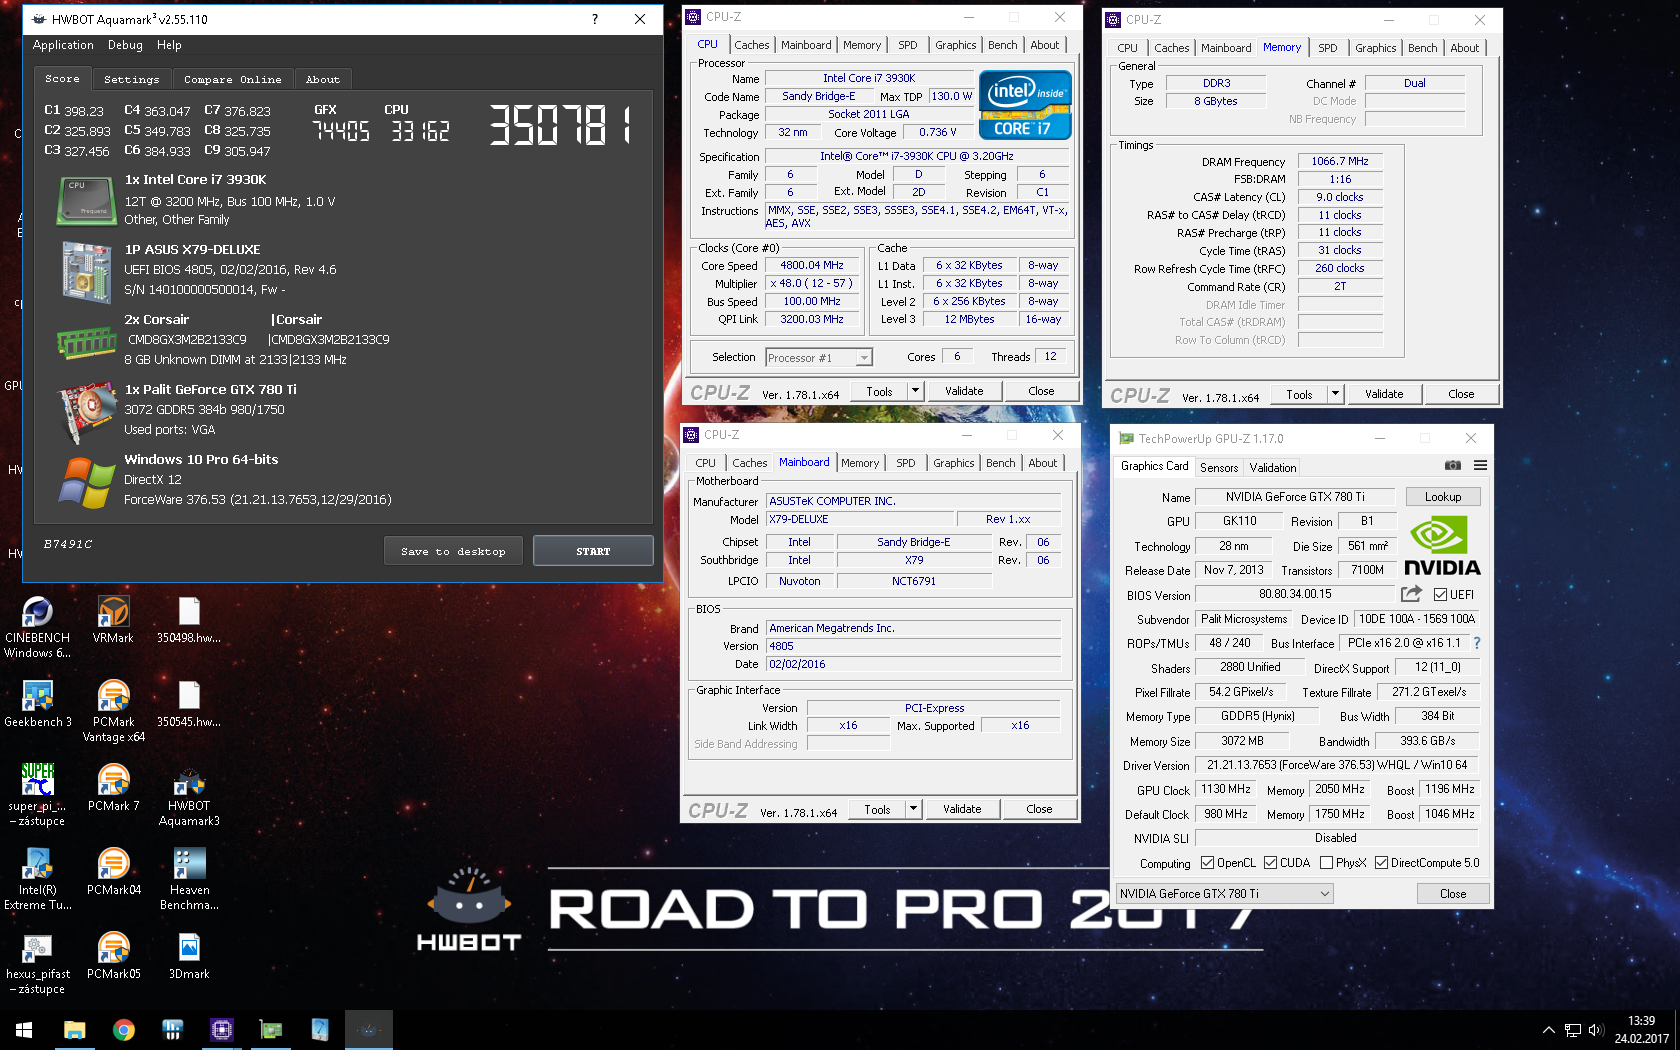Open File Explorer from the taskbar
This screenshot has width=1680, height=1050.
pyautogui.click(x=75, y=1030)
